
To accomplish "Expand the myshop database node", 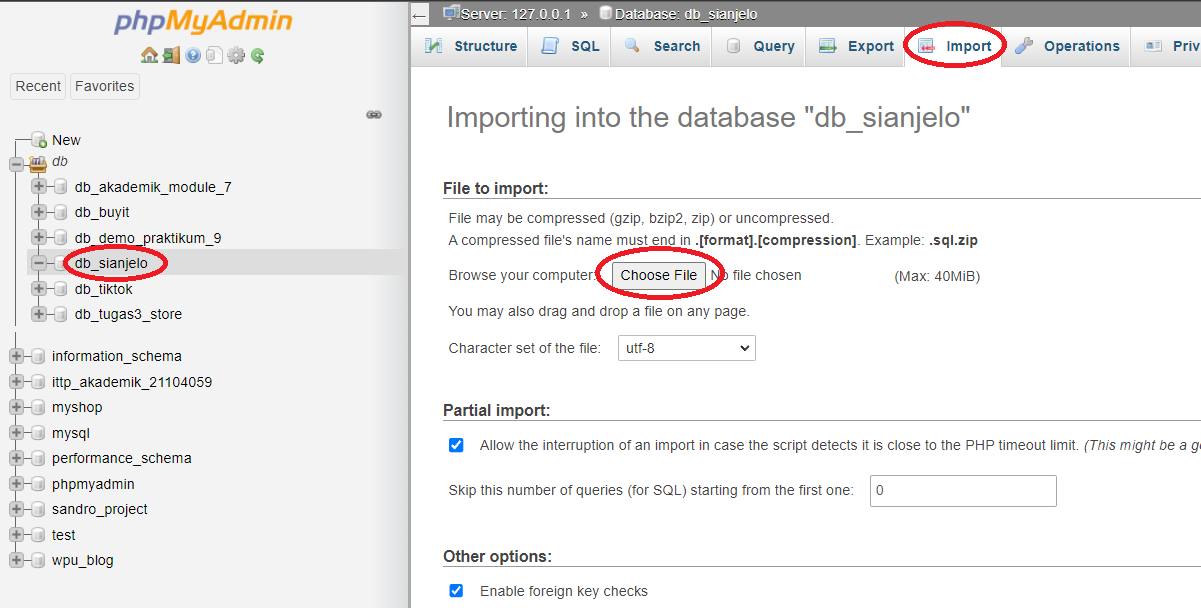I will (16, 407).
